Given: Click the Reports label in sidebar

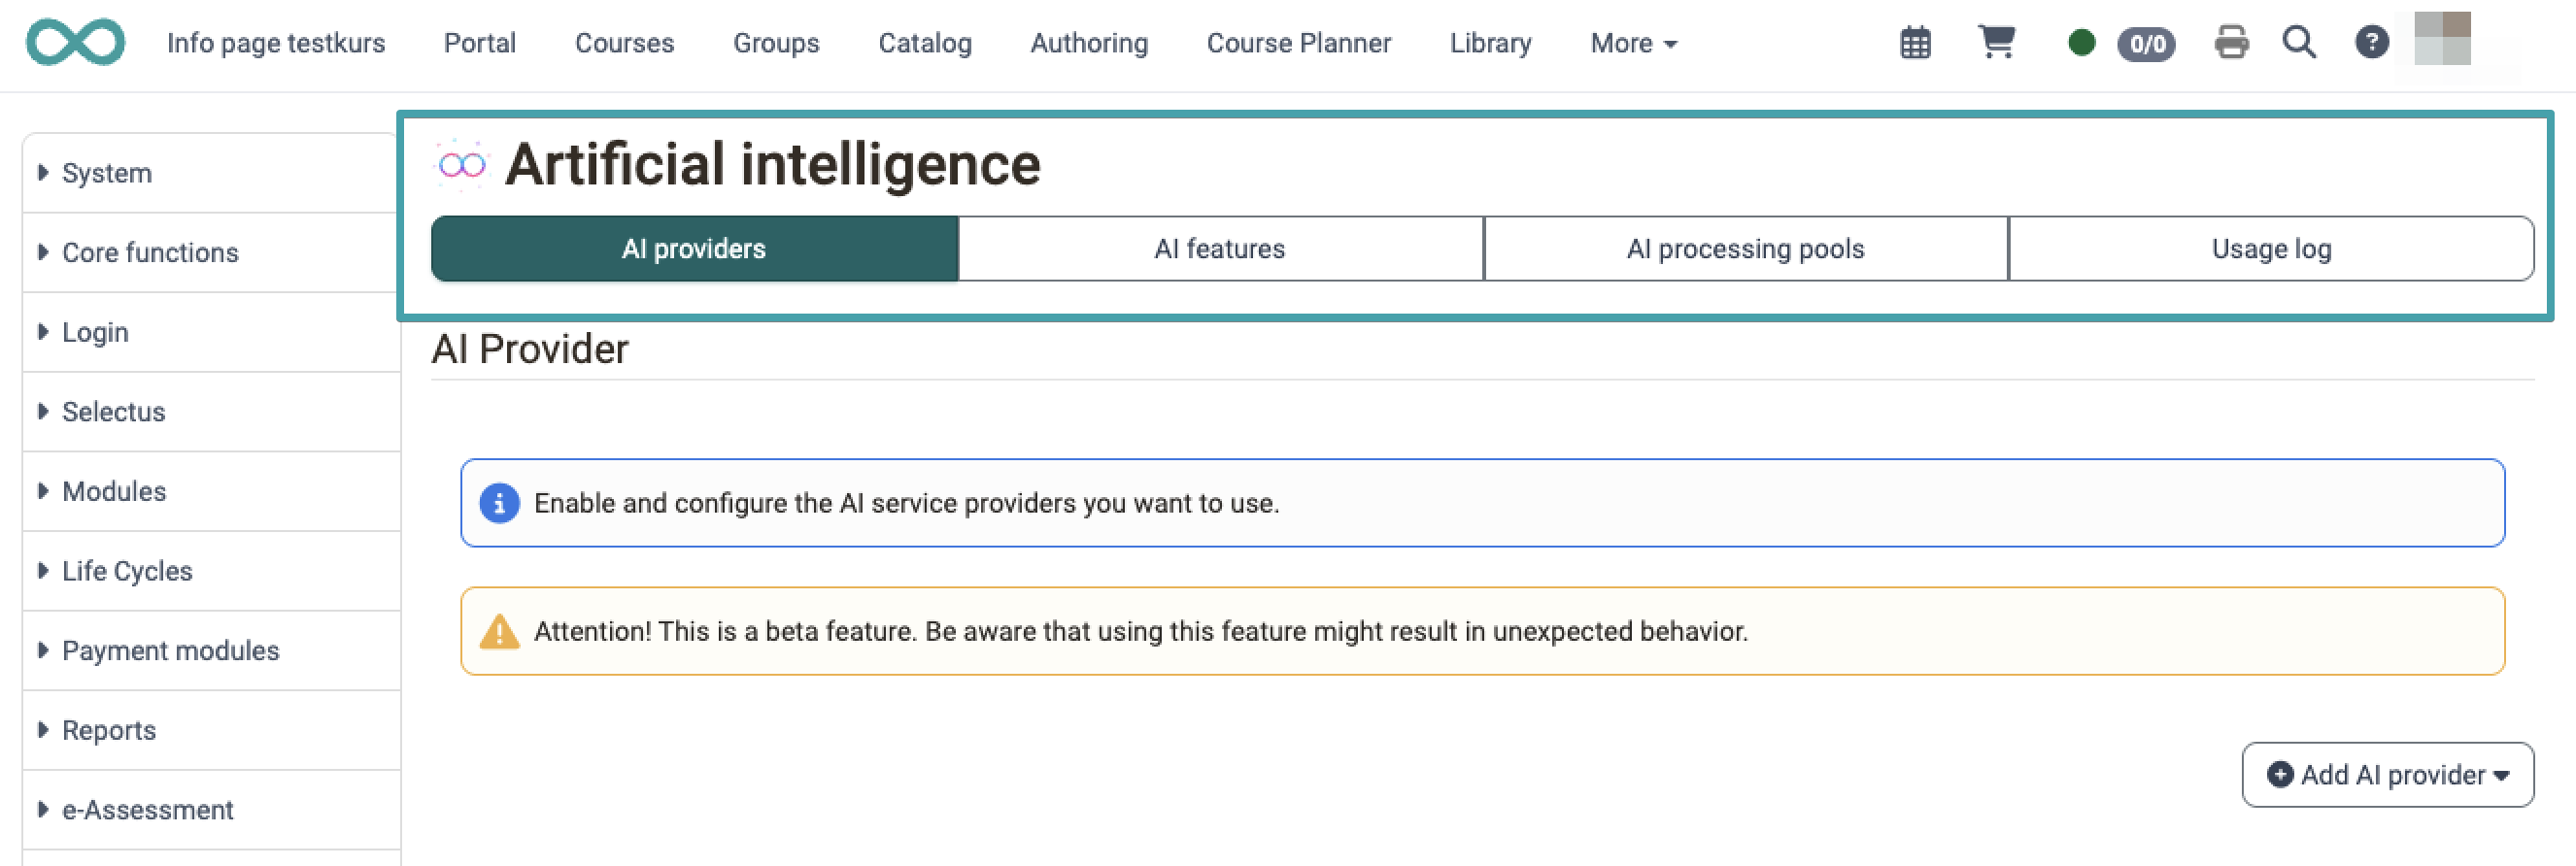Looking at the screenshot, I should tap(109, 730).
